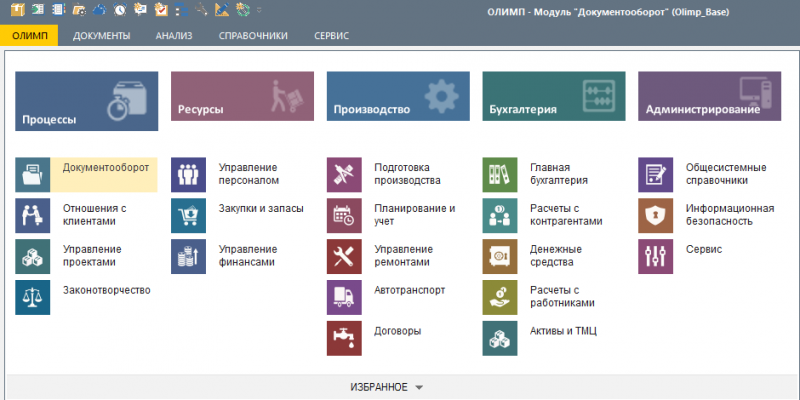
Task: Click the Ресурсы category tile
Action: click(242, 96)
